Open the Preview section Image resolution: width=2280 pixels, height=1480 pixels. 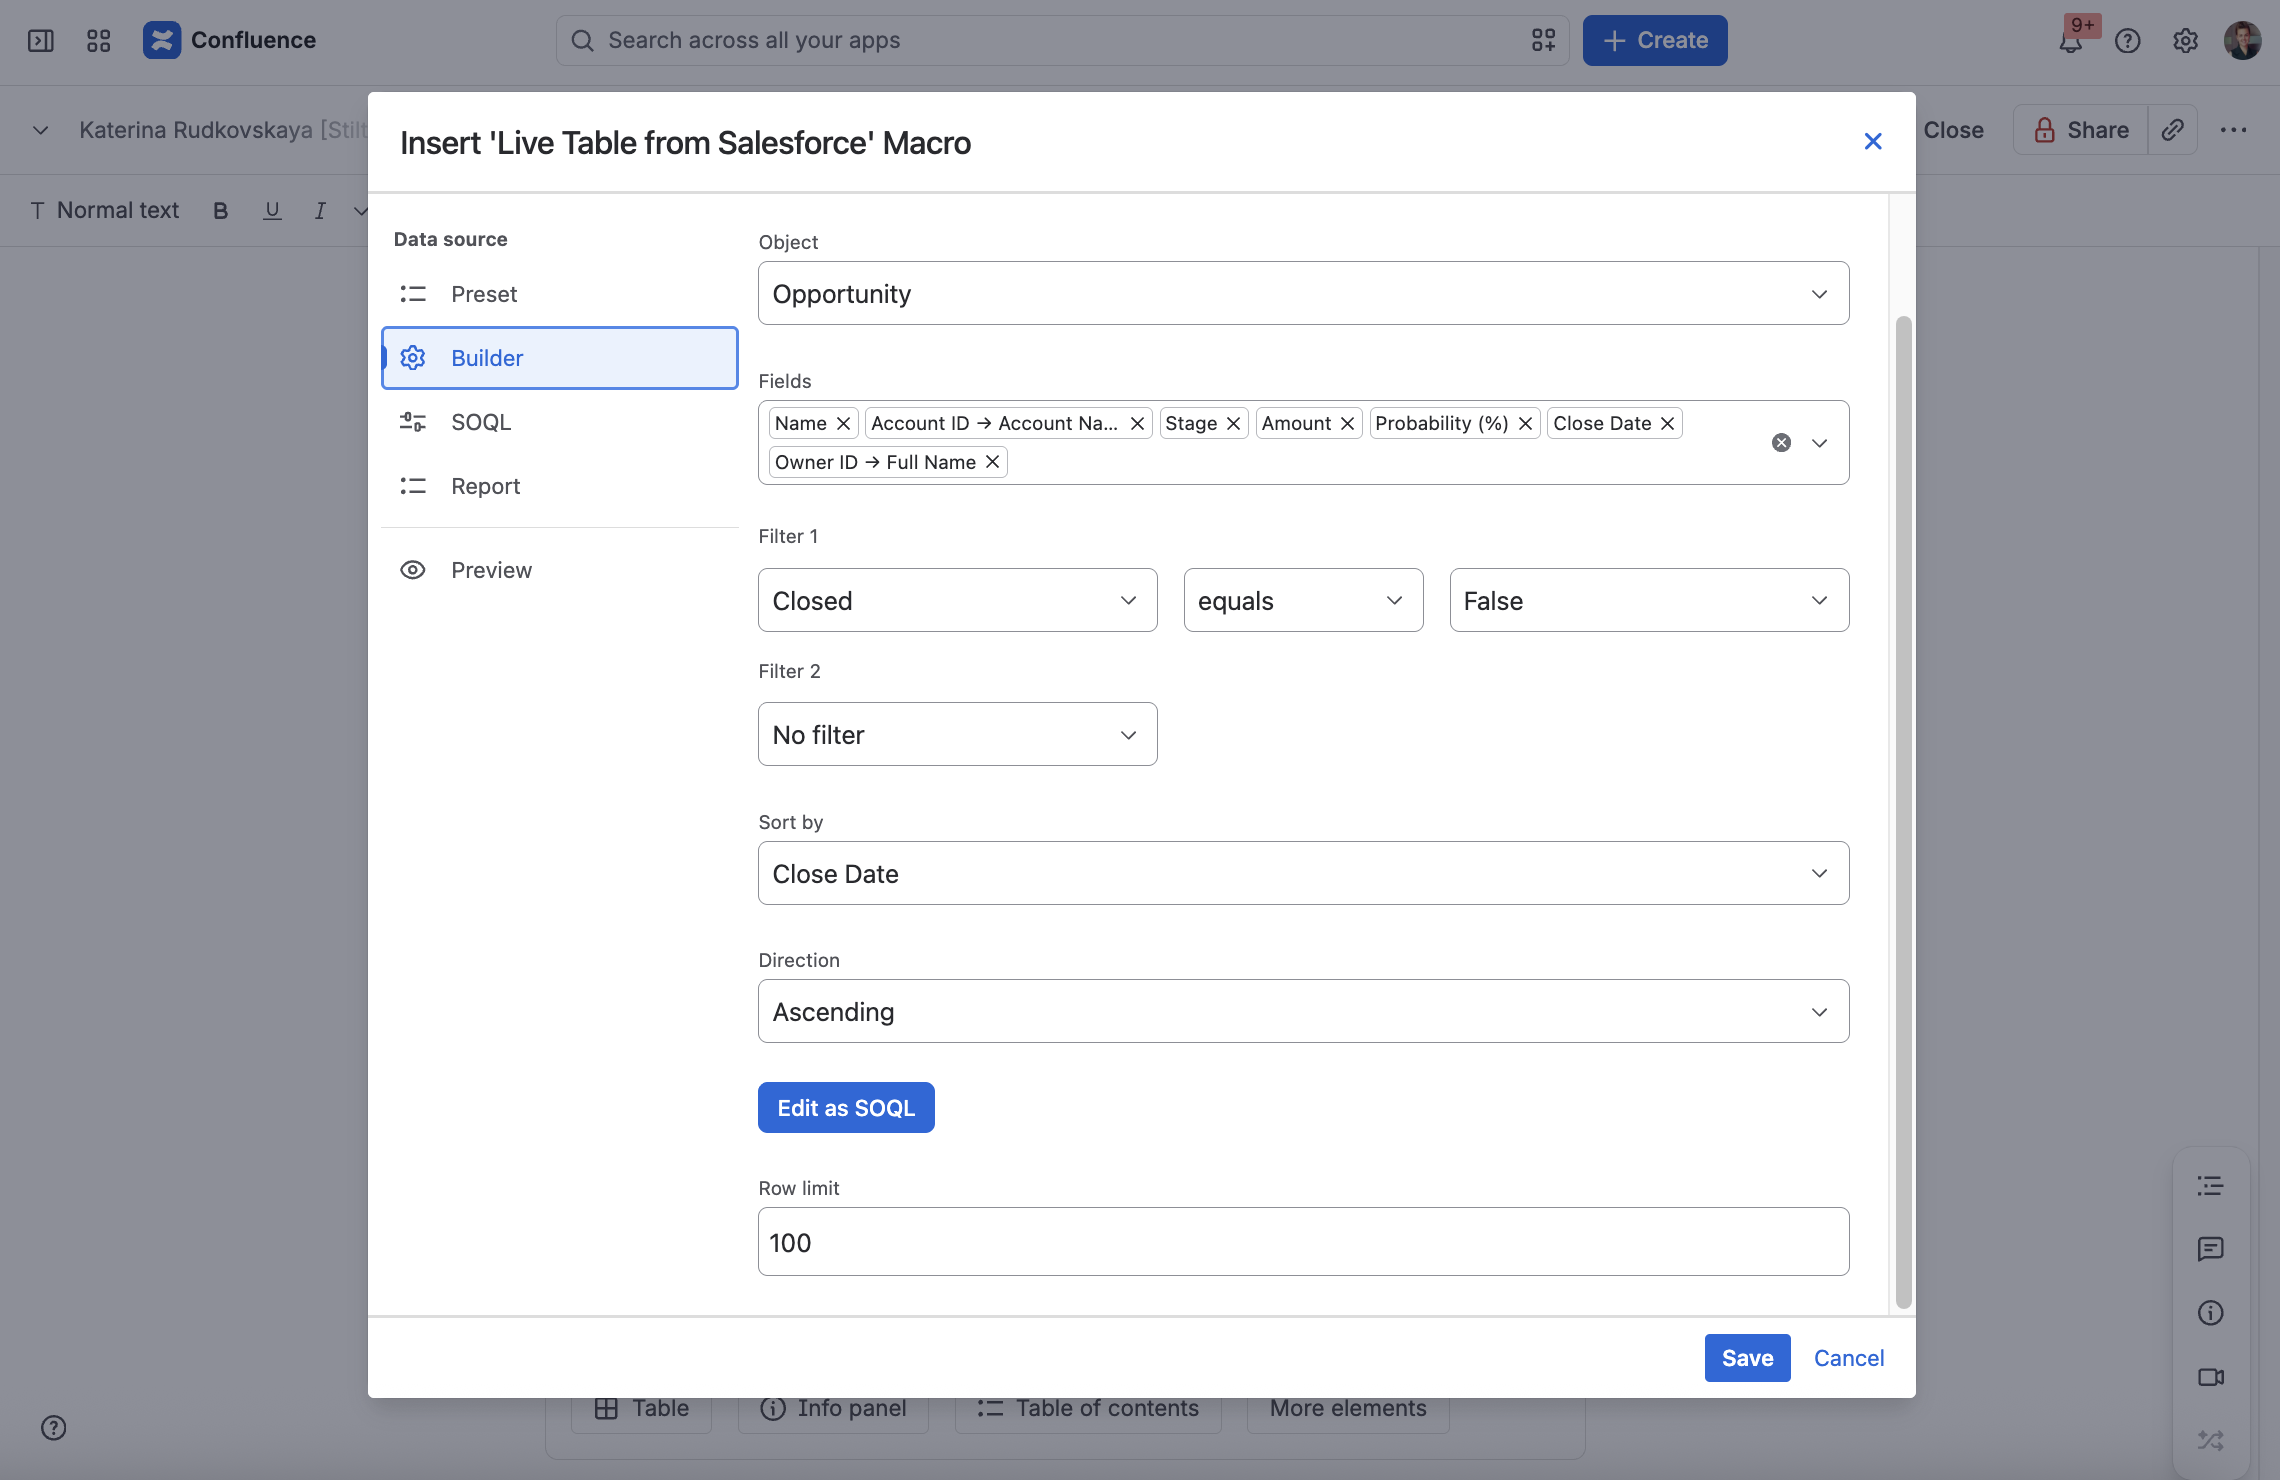560,570
